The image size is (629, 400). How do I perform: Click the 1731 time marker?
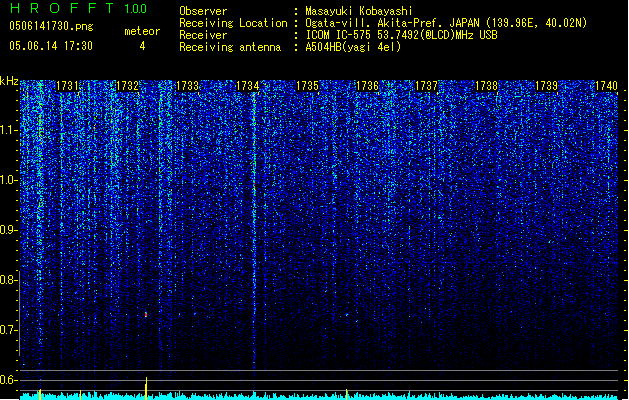67,86
